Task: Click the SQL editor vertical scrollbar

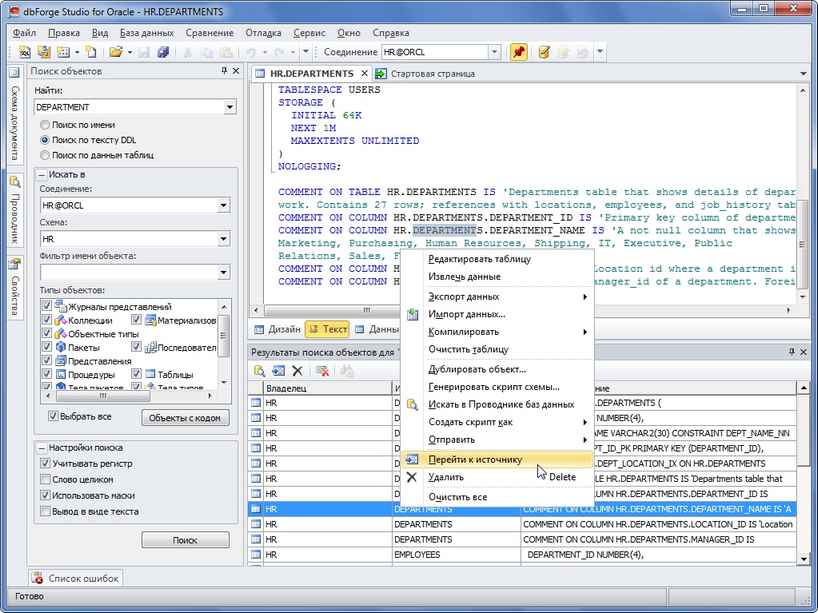Action: point(803,194)
